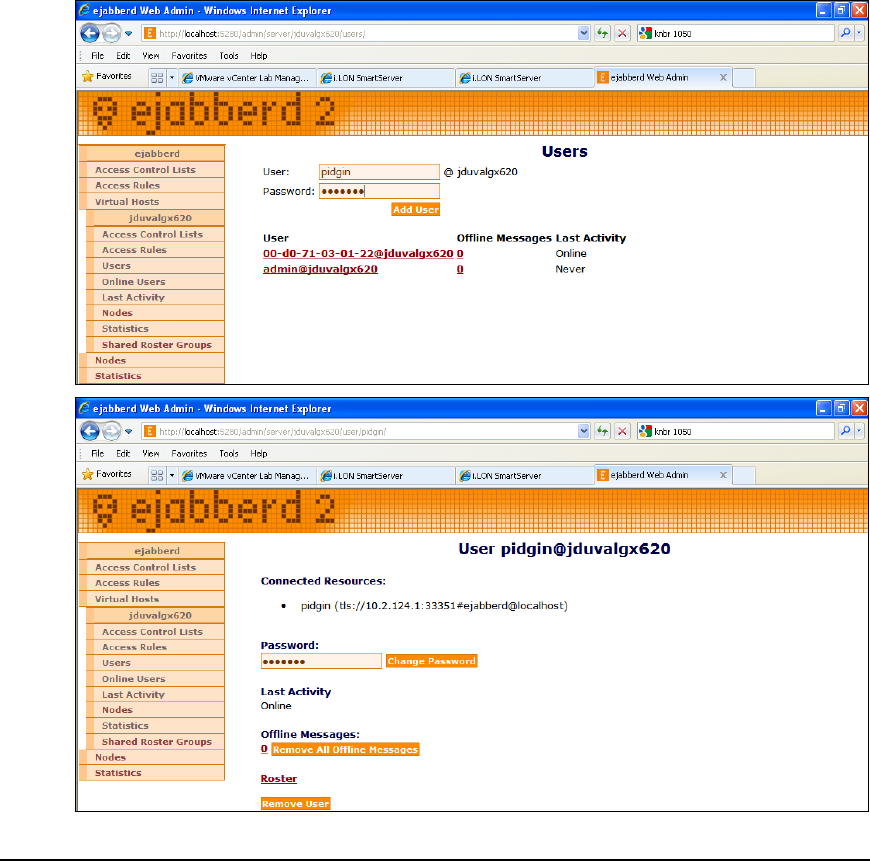This screenshot has width=870, height=861.
Task: Expand address bar dropdown in top window
Action: pyautogui.click(x=583, y=33)
